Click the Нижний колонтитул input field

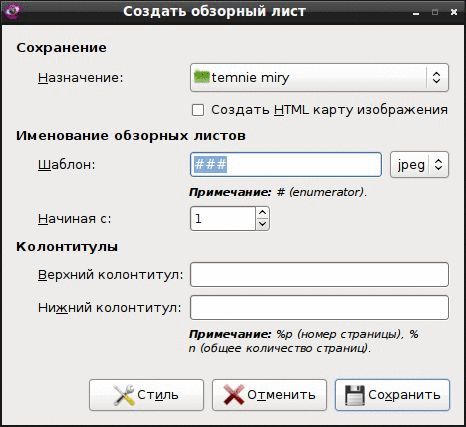pyautogui.click(x=319, y=307)
